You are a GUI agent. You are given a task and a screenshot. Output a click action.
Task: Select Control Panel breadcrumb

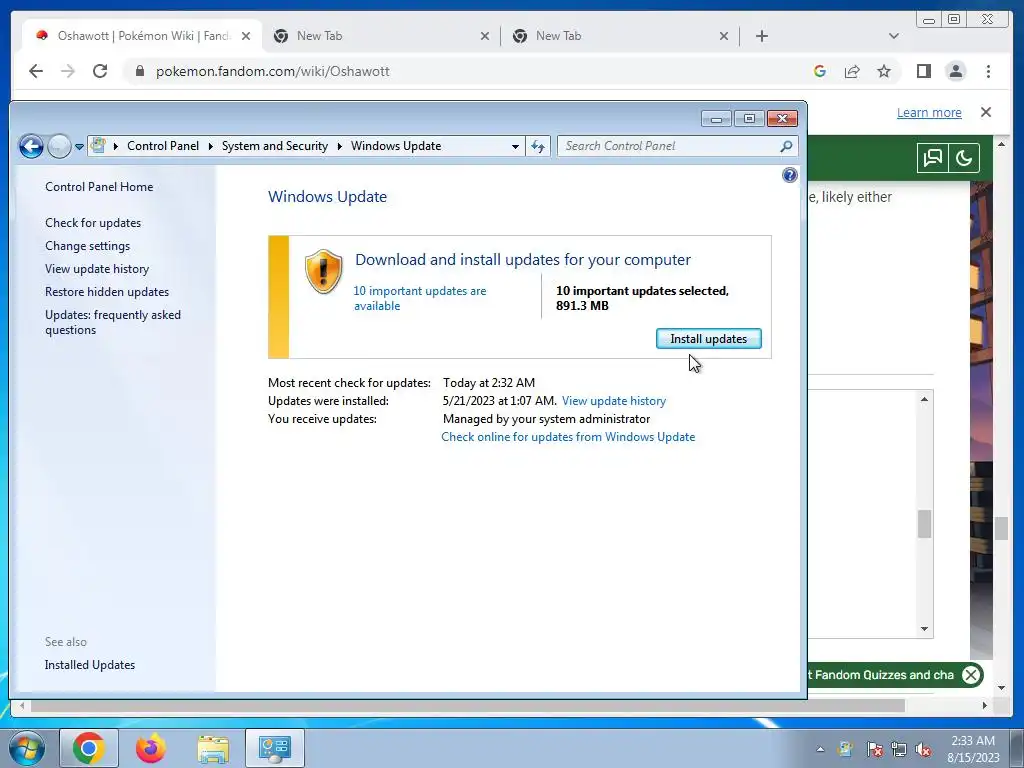(x=163, y=146)
